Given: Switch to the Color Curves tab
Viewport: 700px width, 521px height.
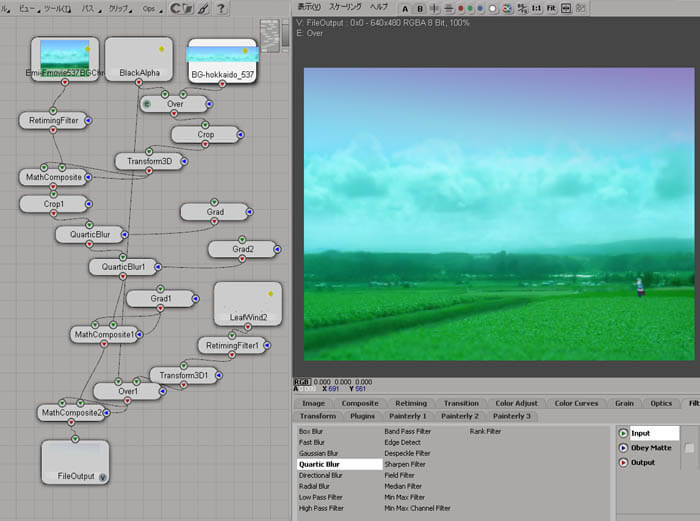Looking at the screenshot, I should 576,403.
